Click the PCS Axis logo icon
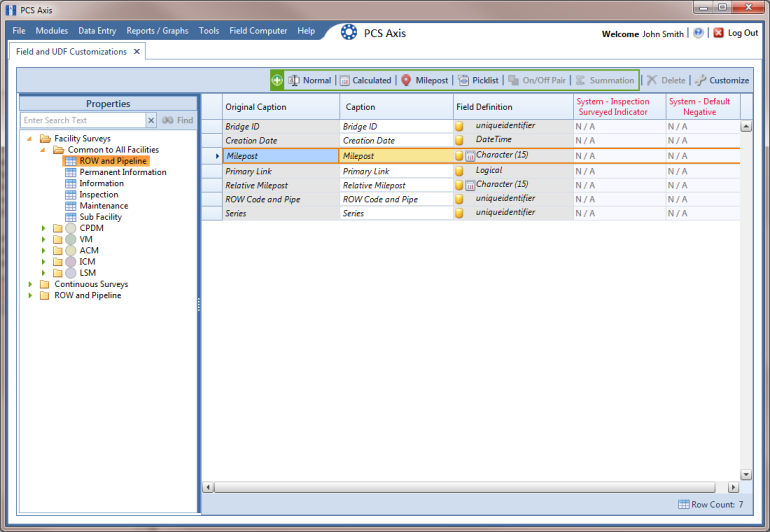 (x=349, y=32)
